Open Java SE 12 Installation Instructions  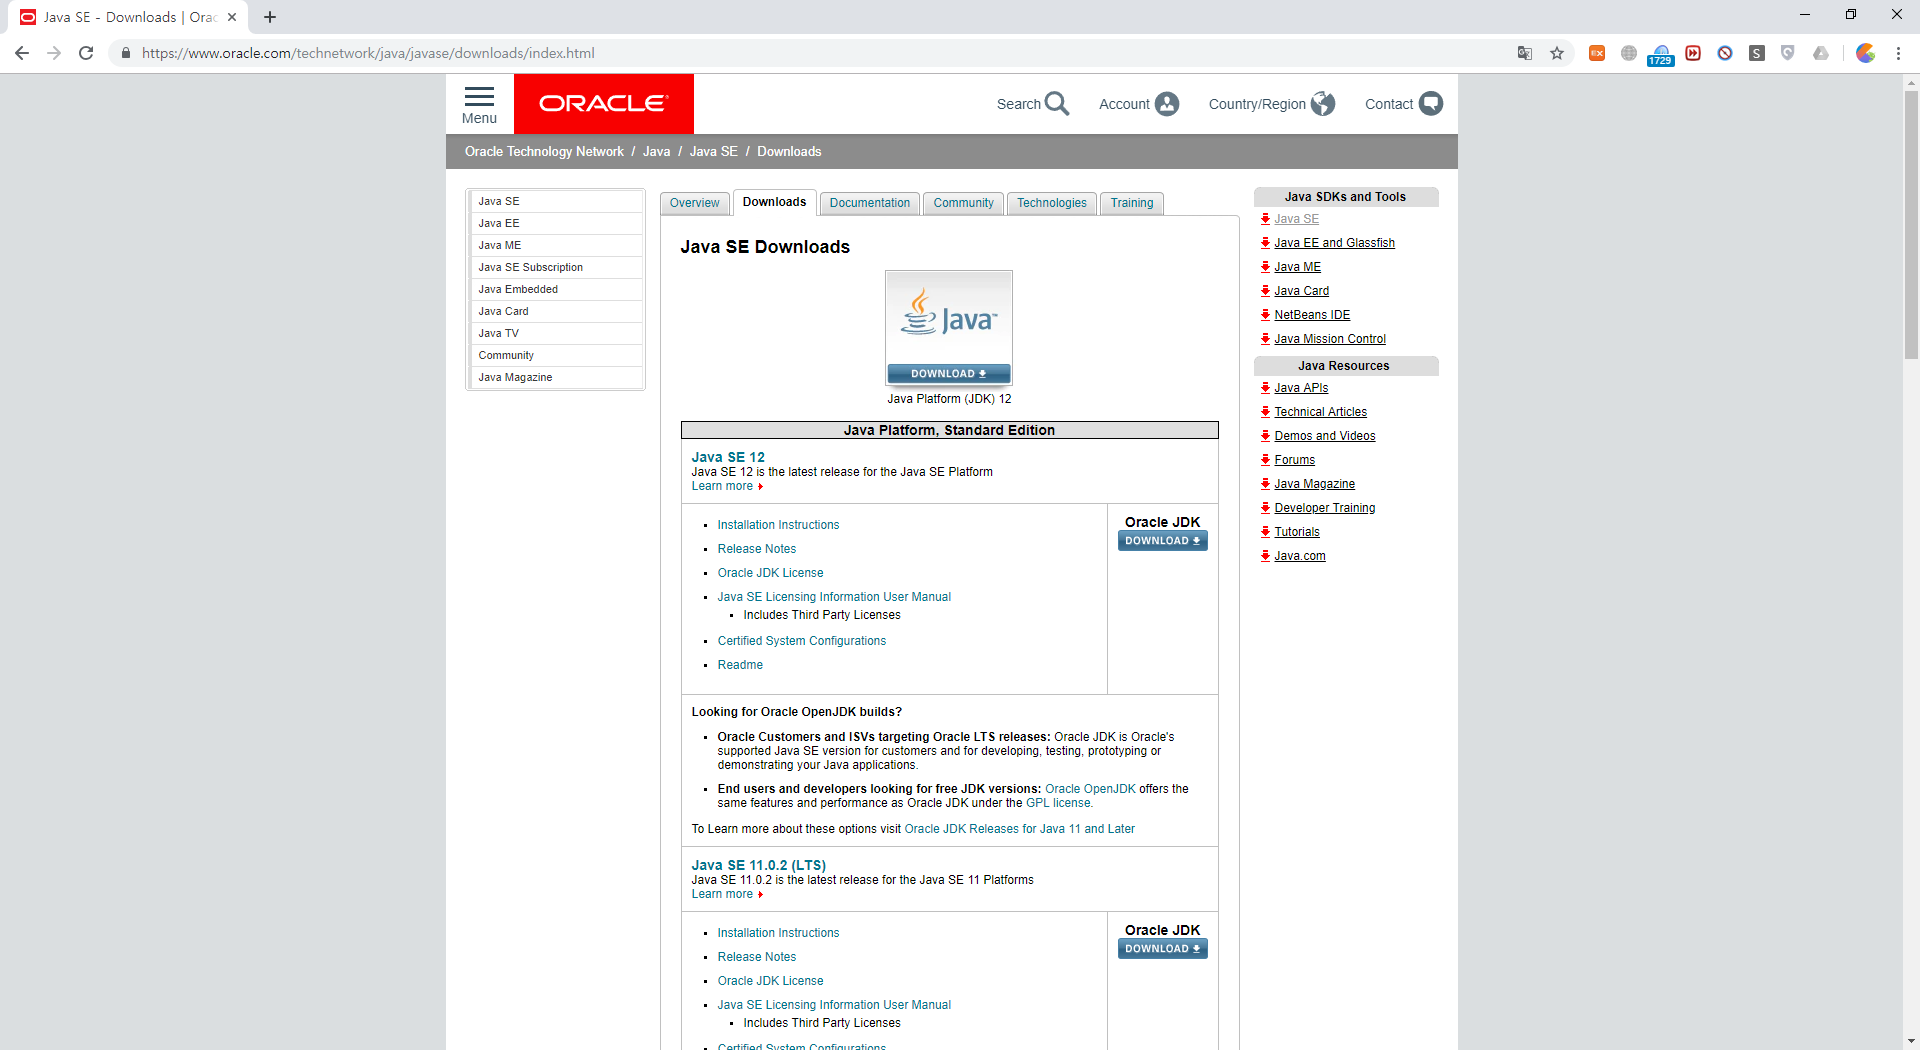click(x=778, y=525)
